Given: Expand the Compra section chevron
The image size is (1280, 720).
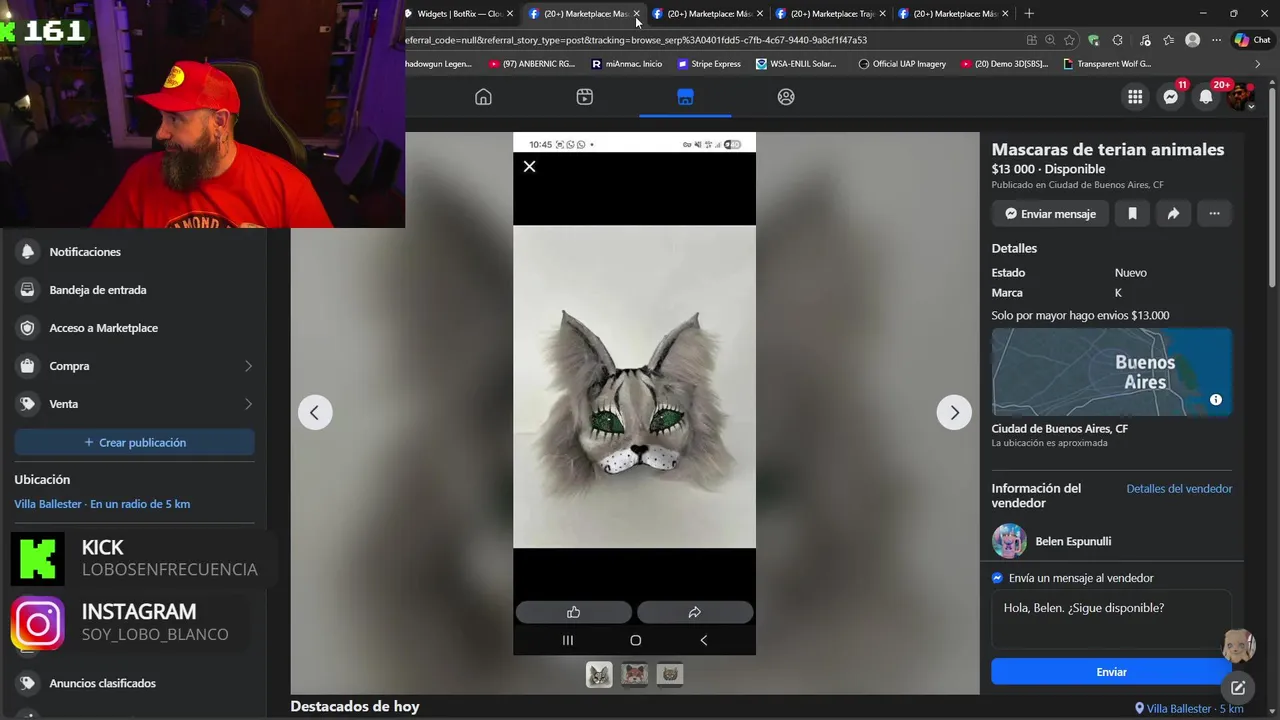Looking at the screenshot, I should [x=248, y=366].
